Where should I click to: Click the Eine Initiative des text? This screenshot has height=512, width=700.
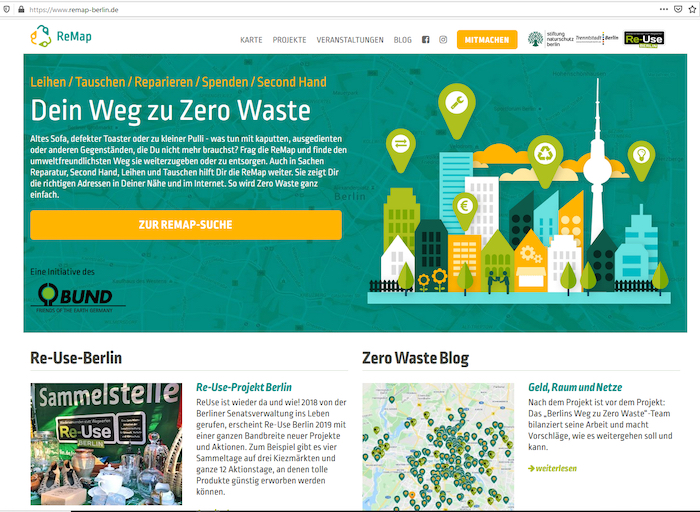point(62,271)
